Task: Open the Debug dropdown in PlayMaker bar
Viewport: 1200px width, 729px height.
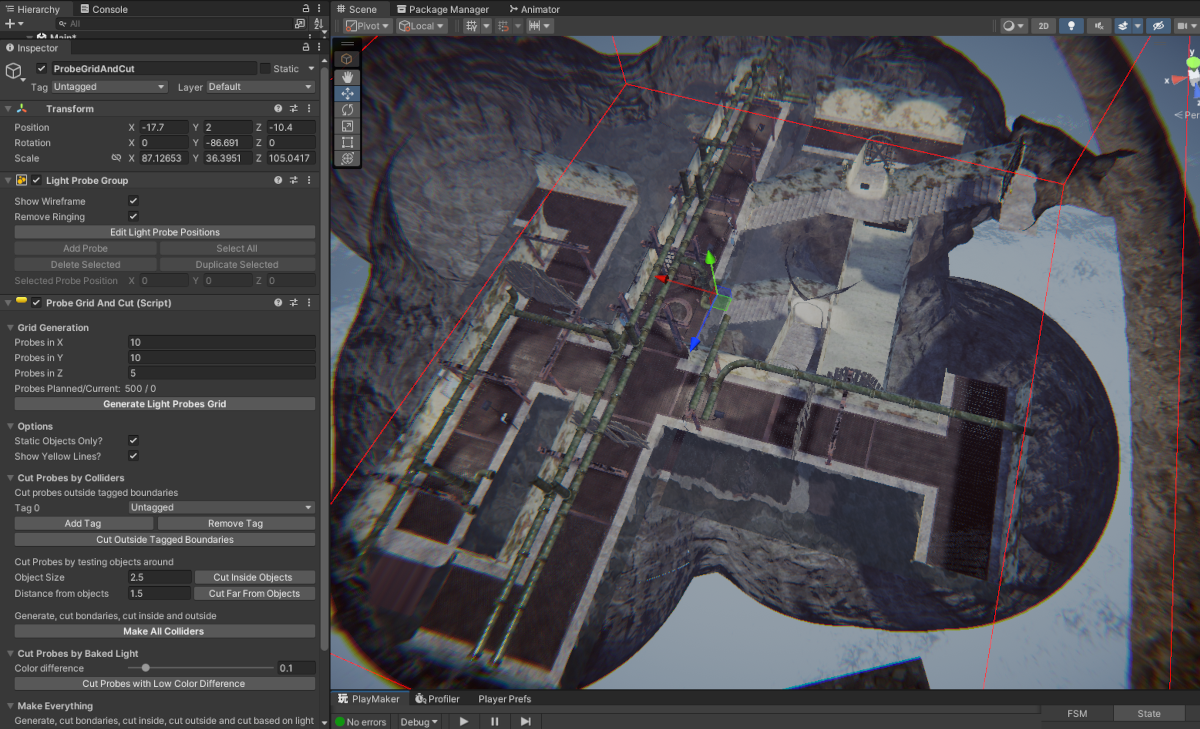Action: click(419, 721)
